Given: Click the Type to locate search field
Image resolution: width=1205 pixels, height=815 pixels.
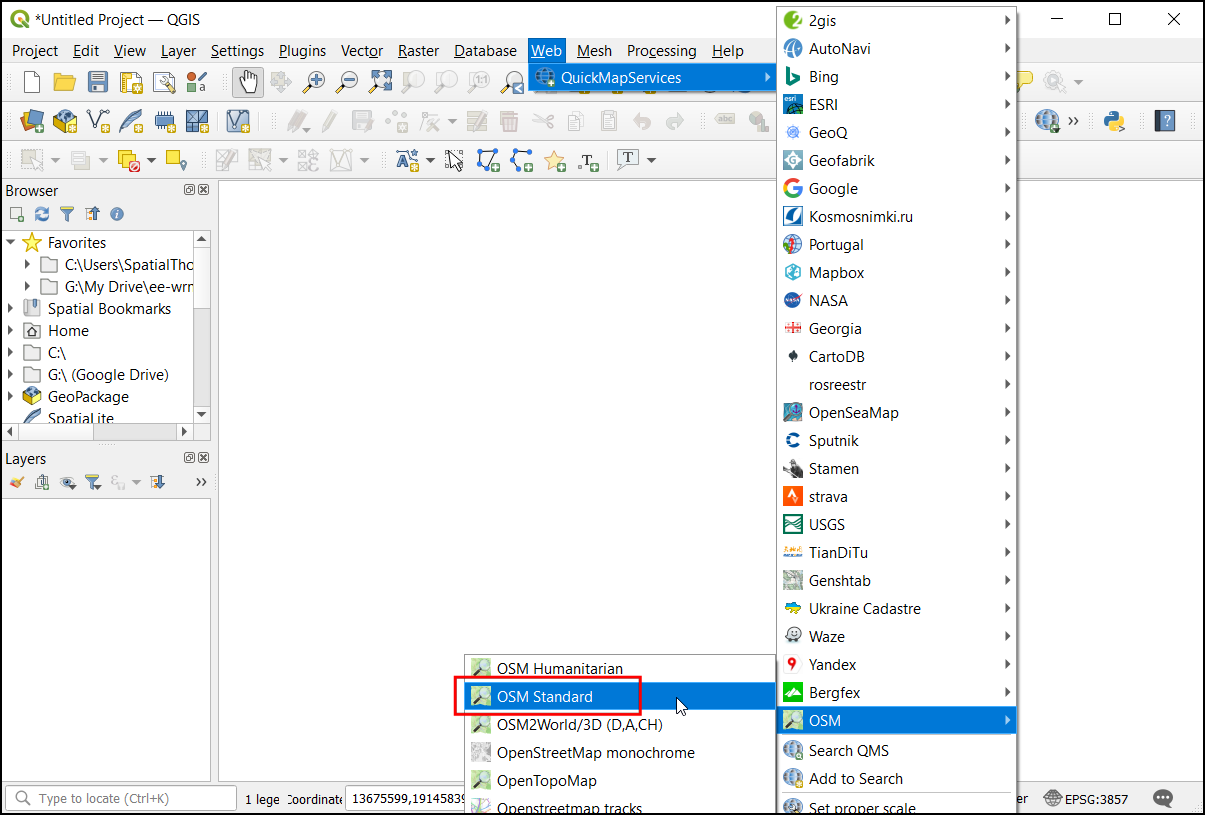Looking at the screenshot, I should tap(121, 798).
